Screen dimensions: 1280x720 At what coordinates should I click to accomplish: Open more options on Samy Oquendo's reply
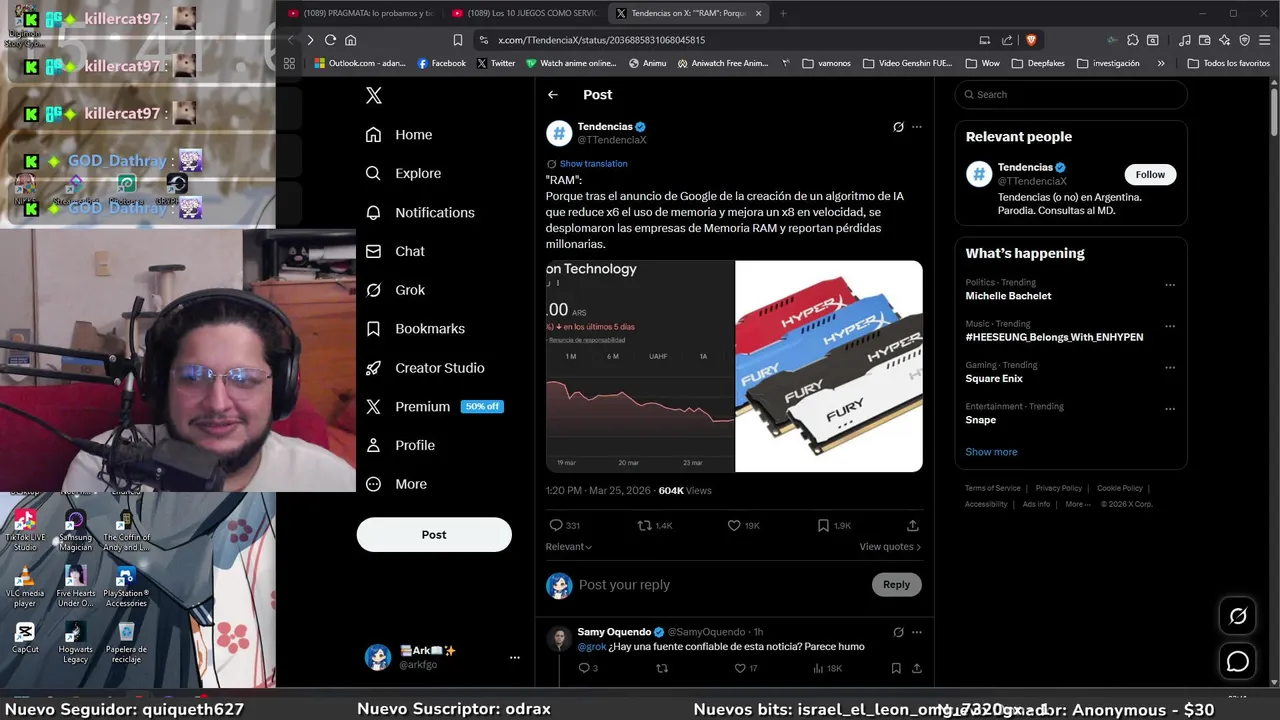click(917, 632)
